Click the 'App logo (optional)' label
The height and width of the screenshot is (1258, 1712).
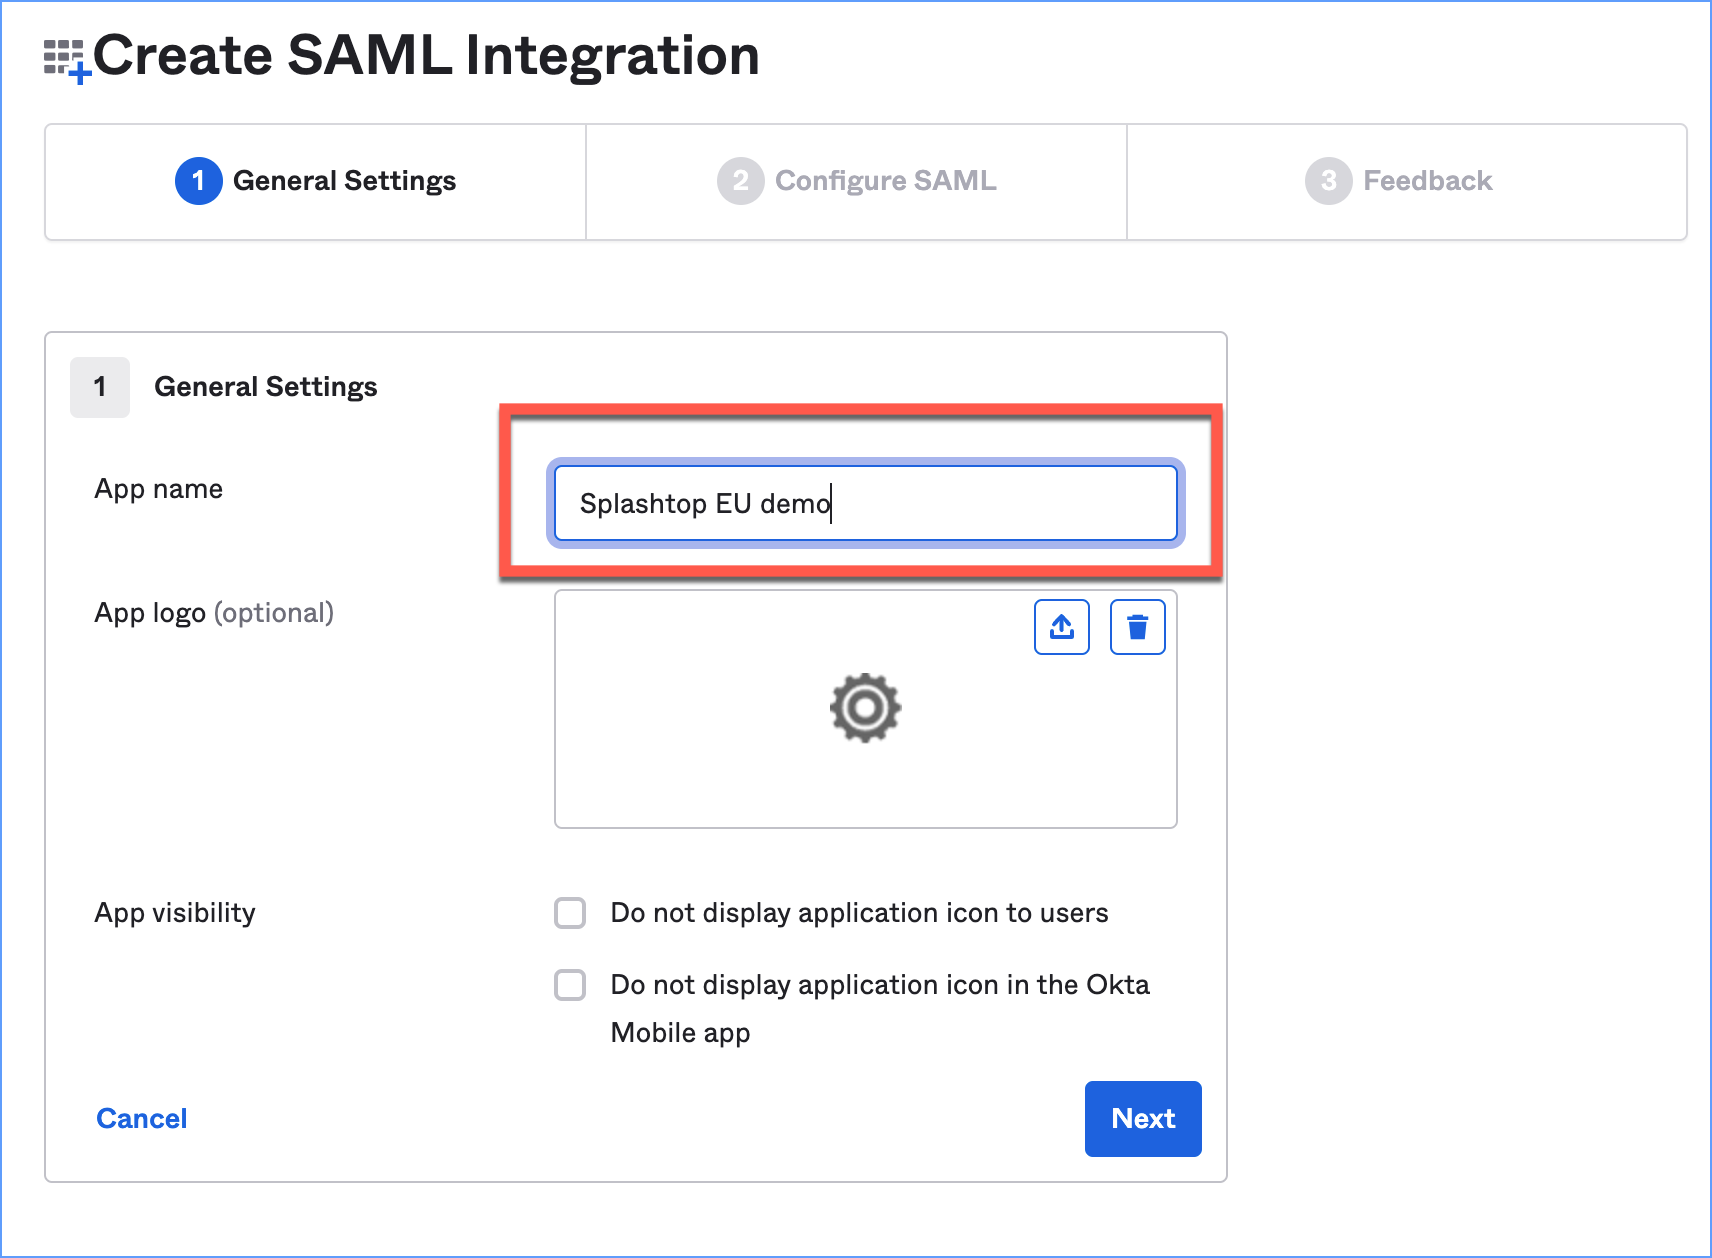pyautogui.click(x=214, y=613)
